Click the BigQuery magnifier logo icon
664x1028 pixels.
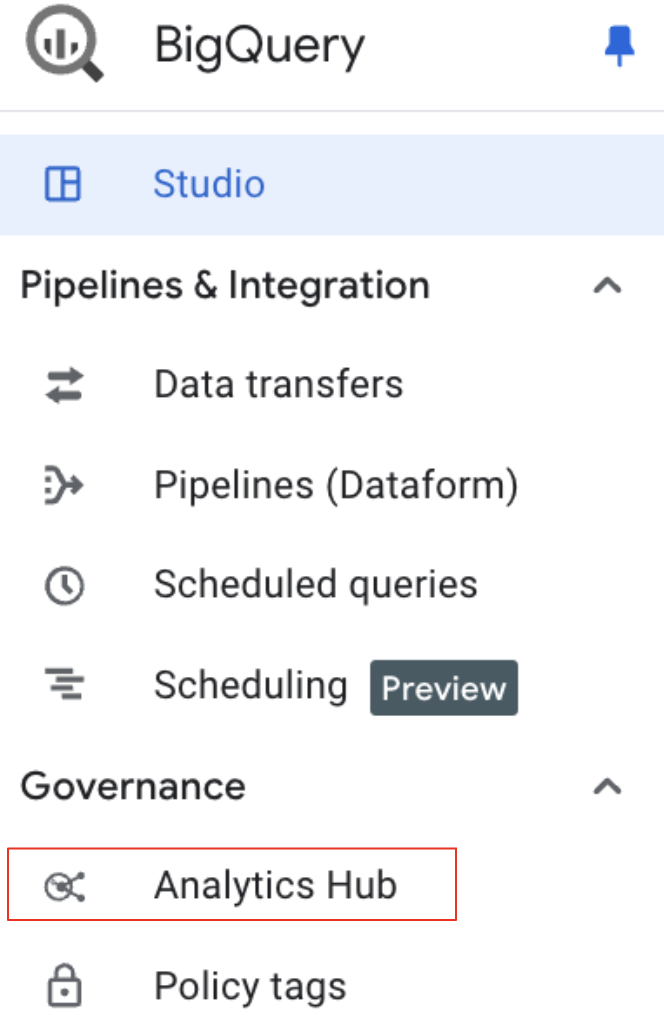pyautogui.click(x=64, y=47)
